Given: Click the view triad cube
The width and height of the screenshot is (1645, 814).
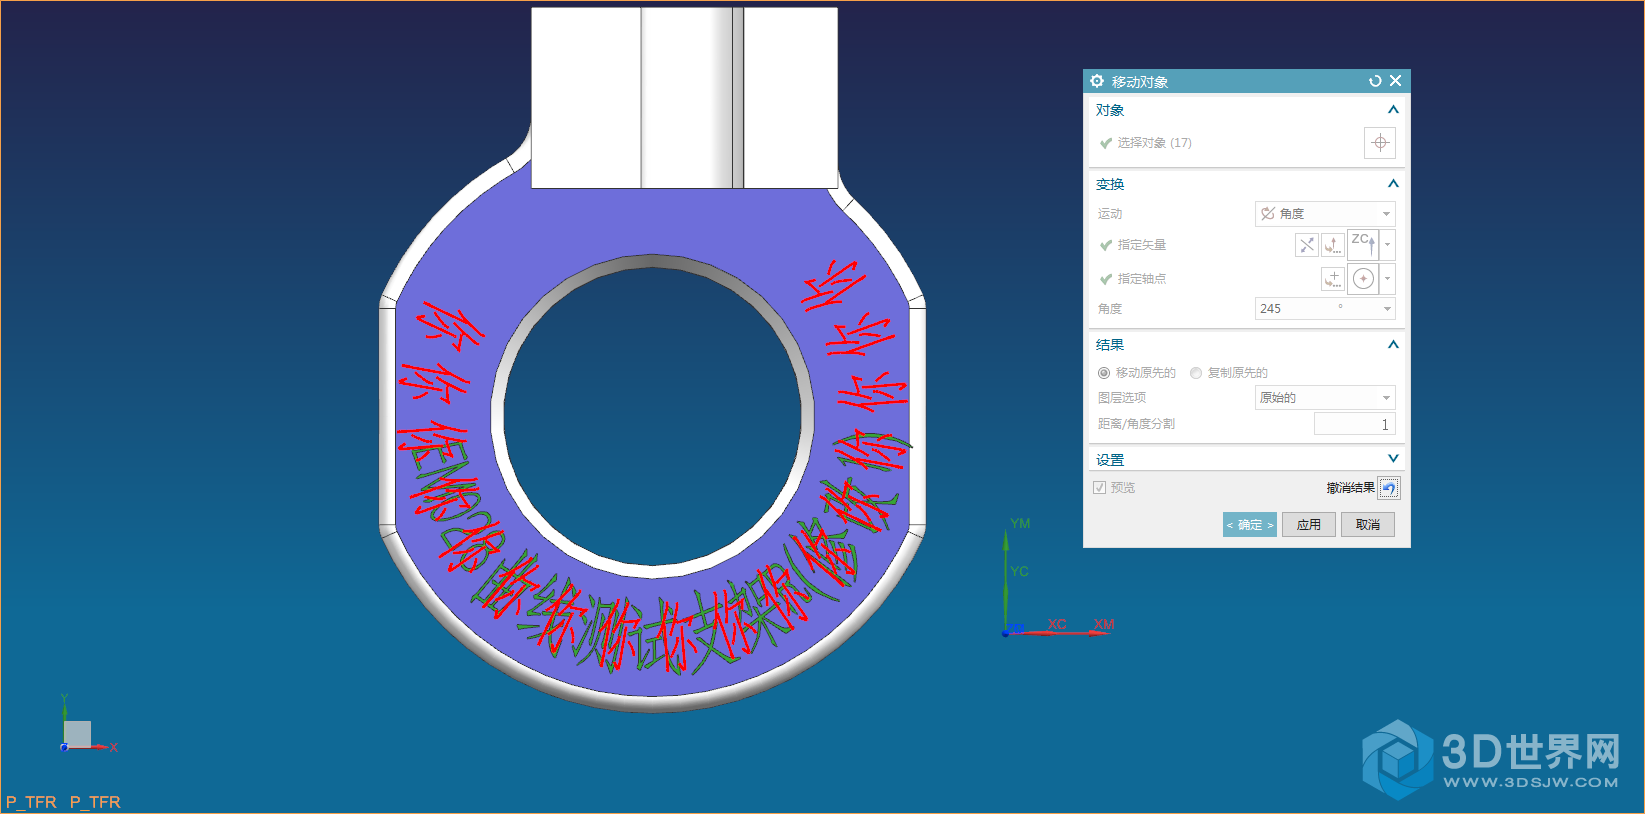Looking at the screenshot, I should [x=77, y=734].
